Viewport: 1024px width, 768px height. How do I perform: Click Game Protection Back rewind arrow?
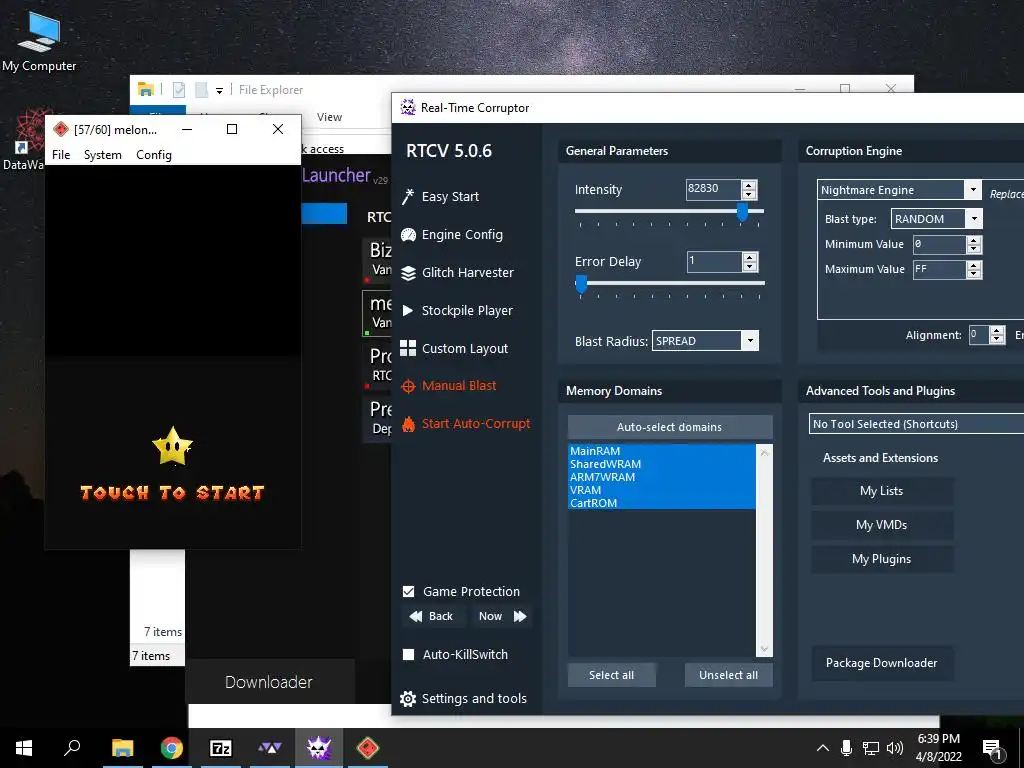[x=415, y=616]
